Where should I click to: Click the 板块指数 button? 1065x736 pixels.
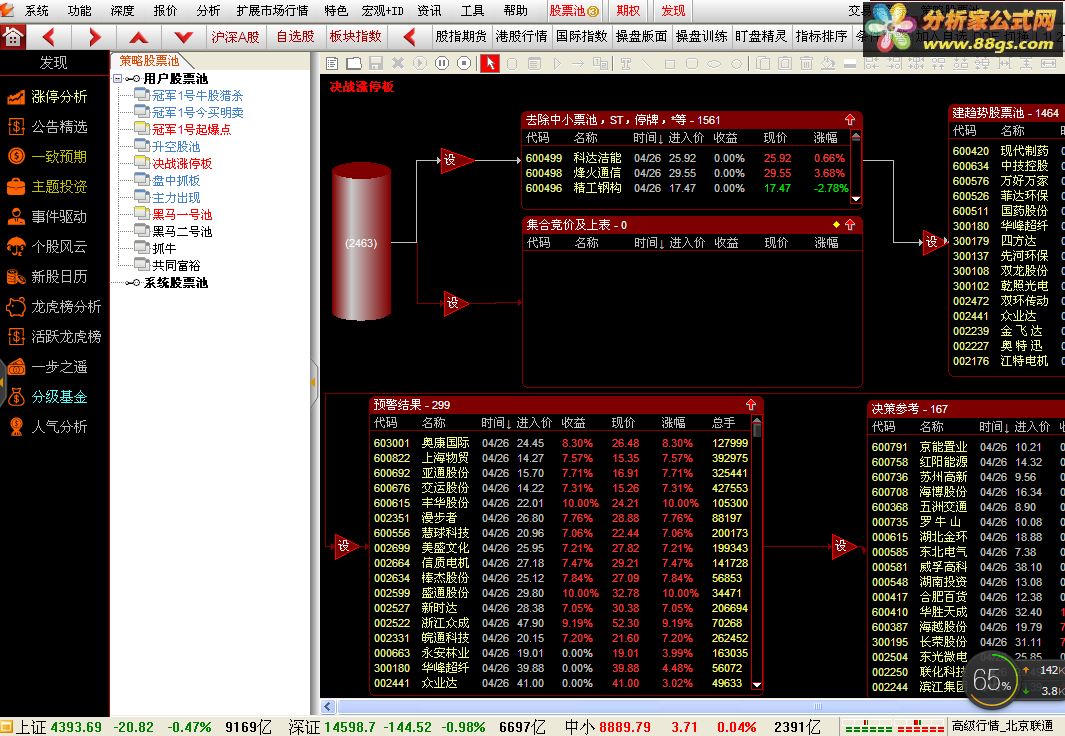click(x=355, y=37)
